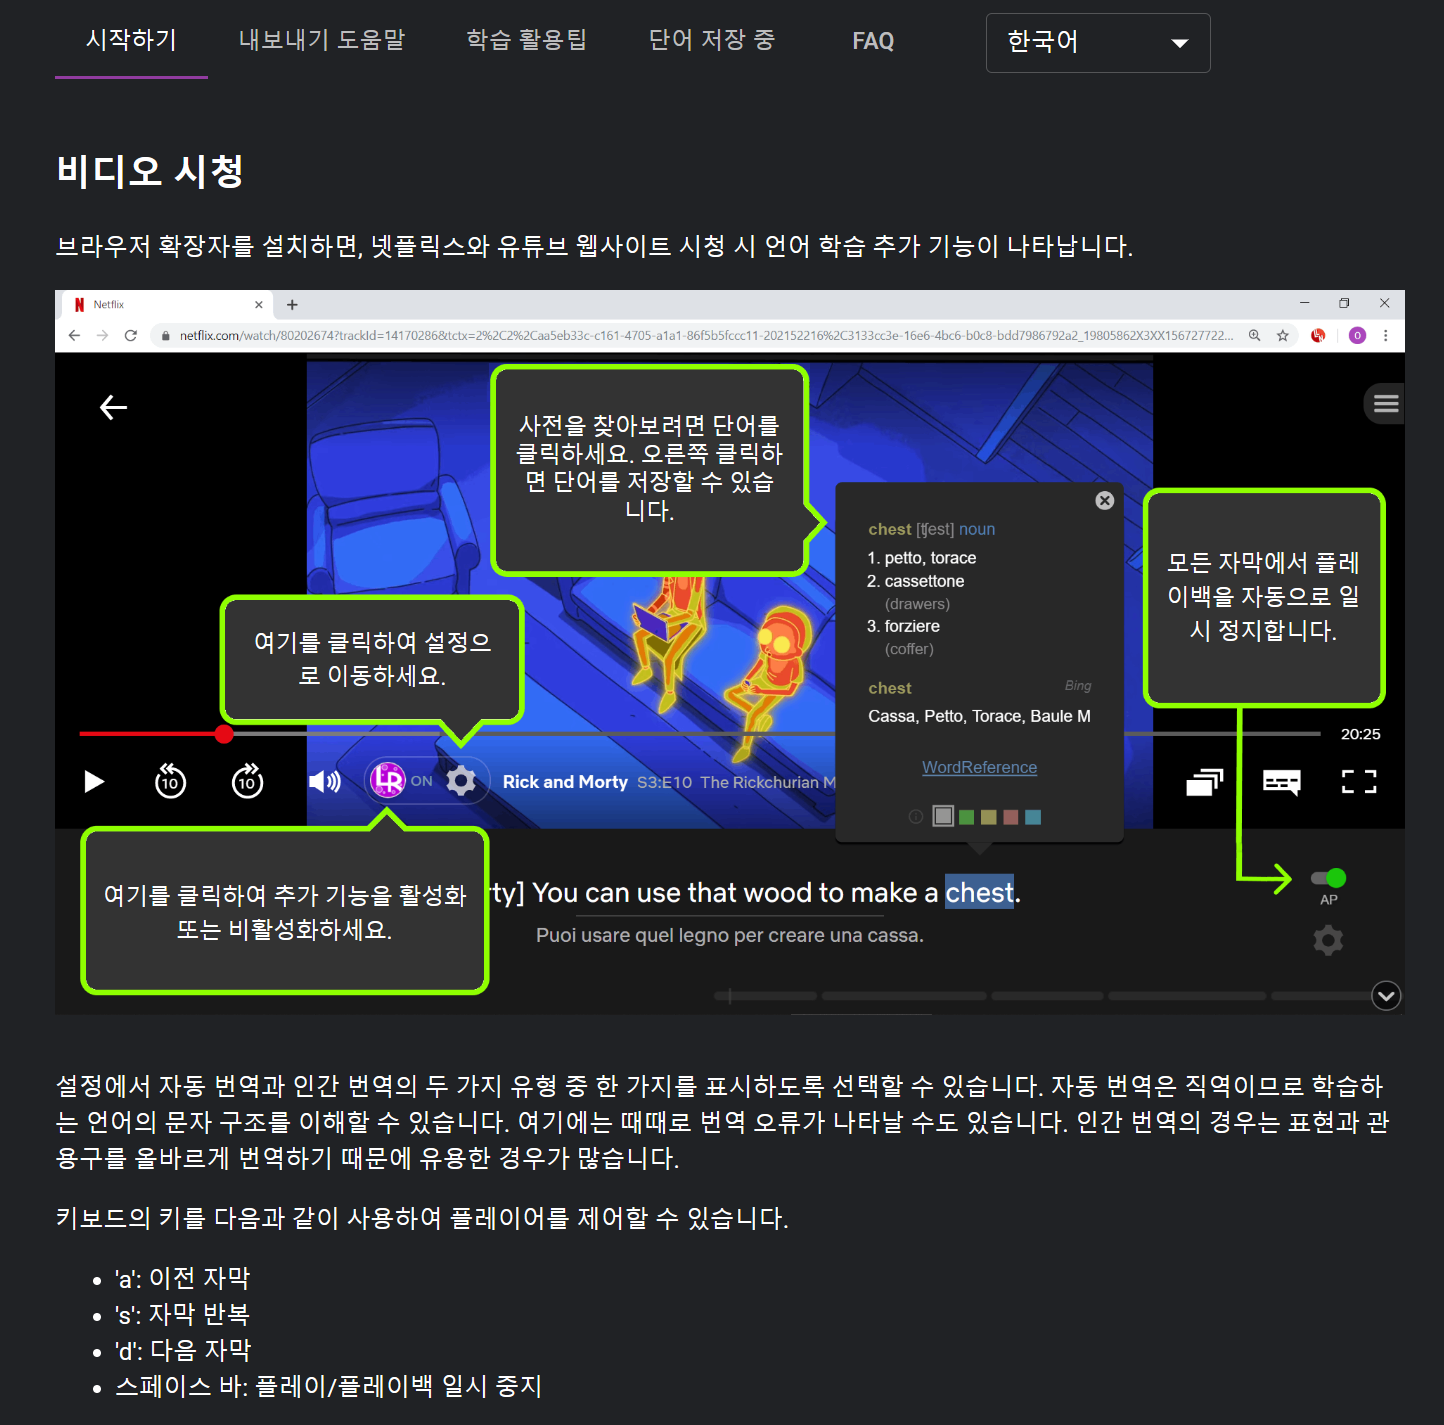Click the embedded browser back arrow

tap(74, 335)
